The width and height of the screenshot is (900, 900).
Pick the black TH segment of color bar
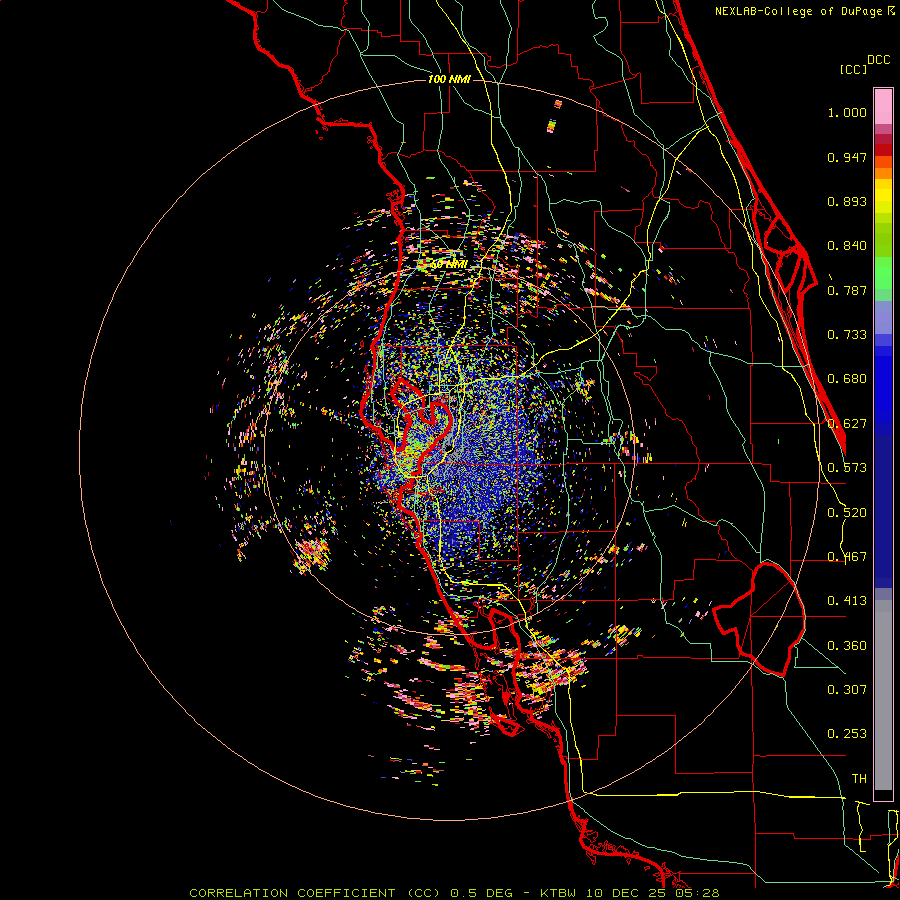(x=883, y=794)
